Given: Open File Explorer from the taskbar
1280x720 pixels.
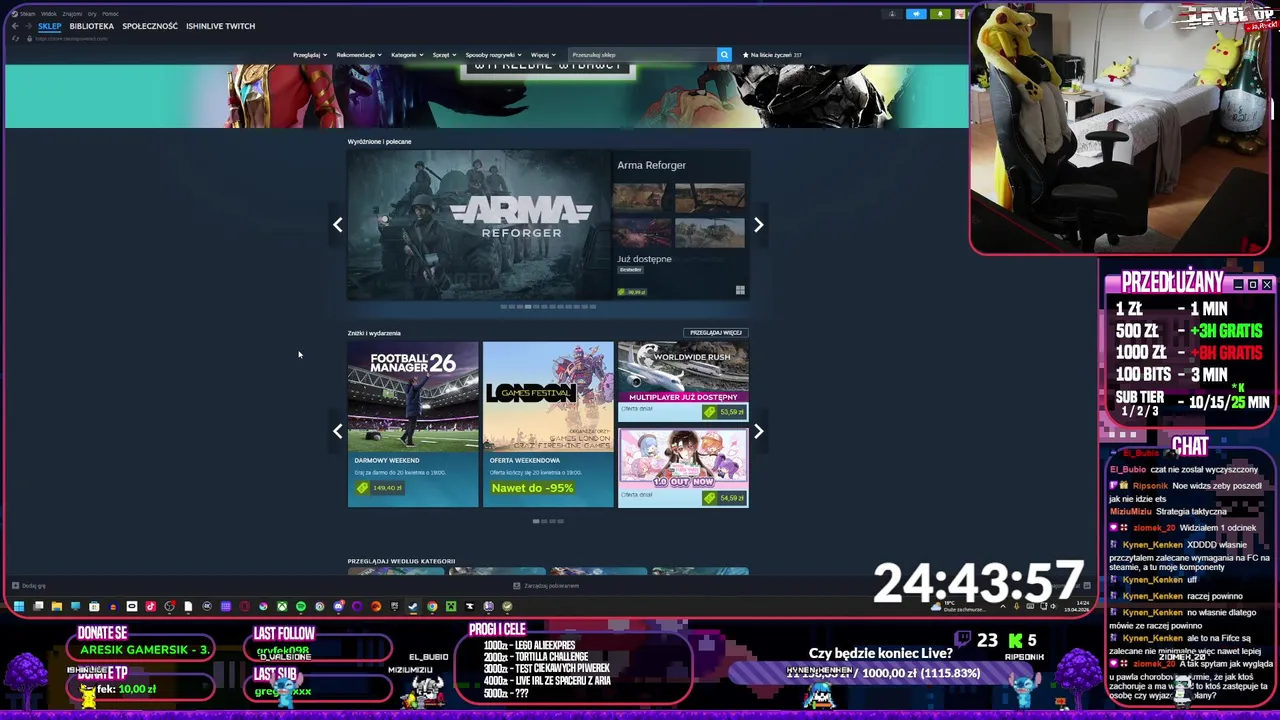Looking at the screenshot, I should (57, 606).
